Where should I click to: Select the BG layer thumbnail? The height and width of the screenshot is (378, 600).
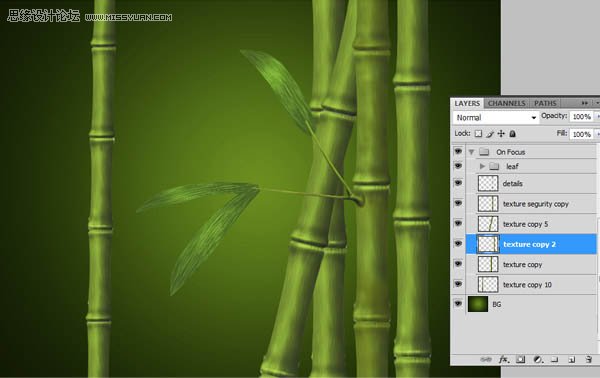pos(478,304)
